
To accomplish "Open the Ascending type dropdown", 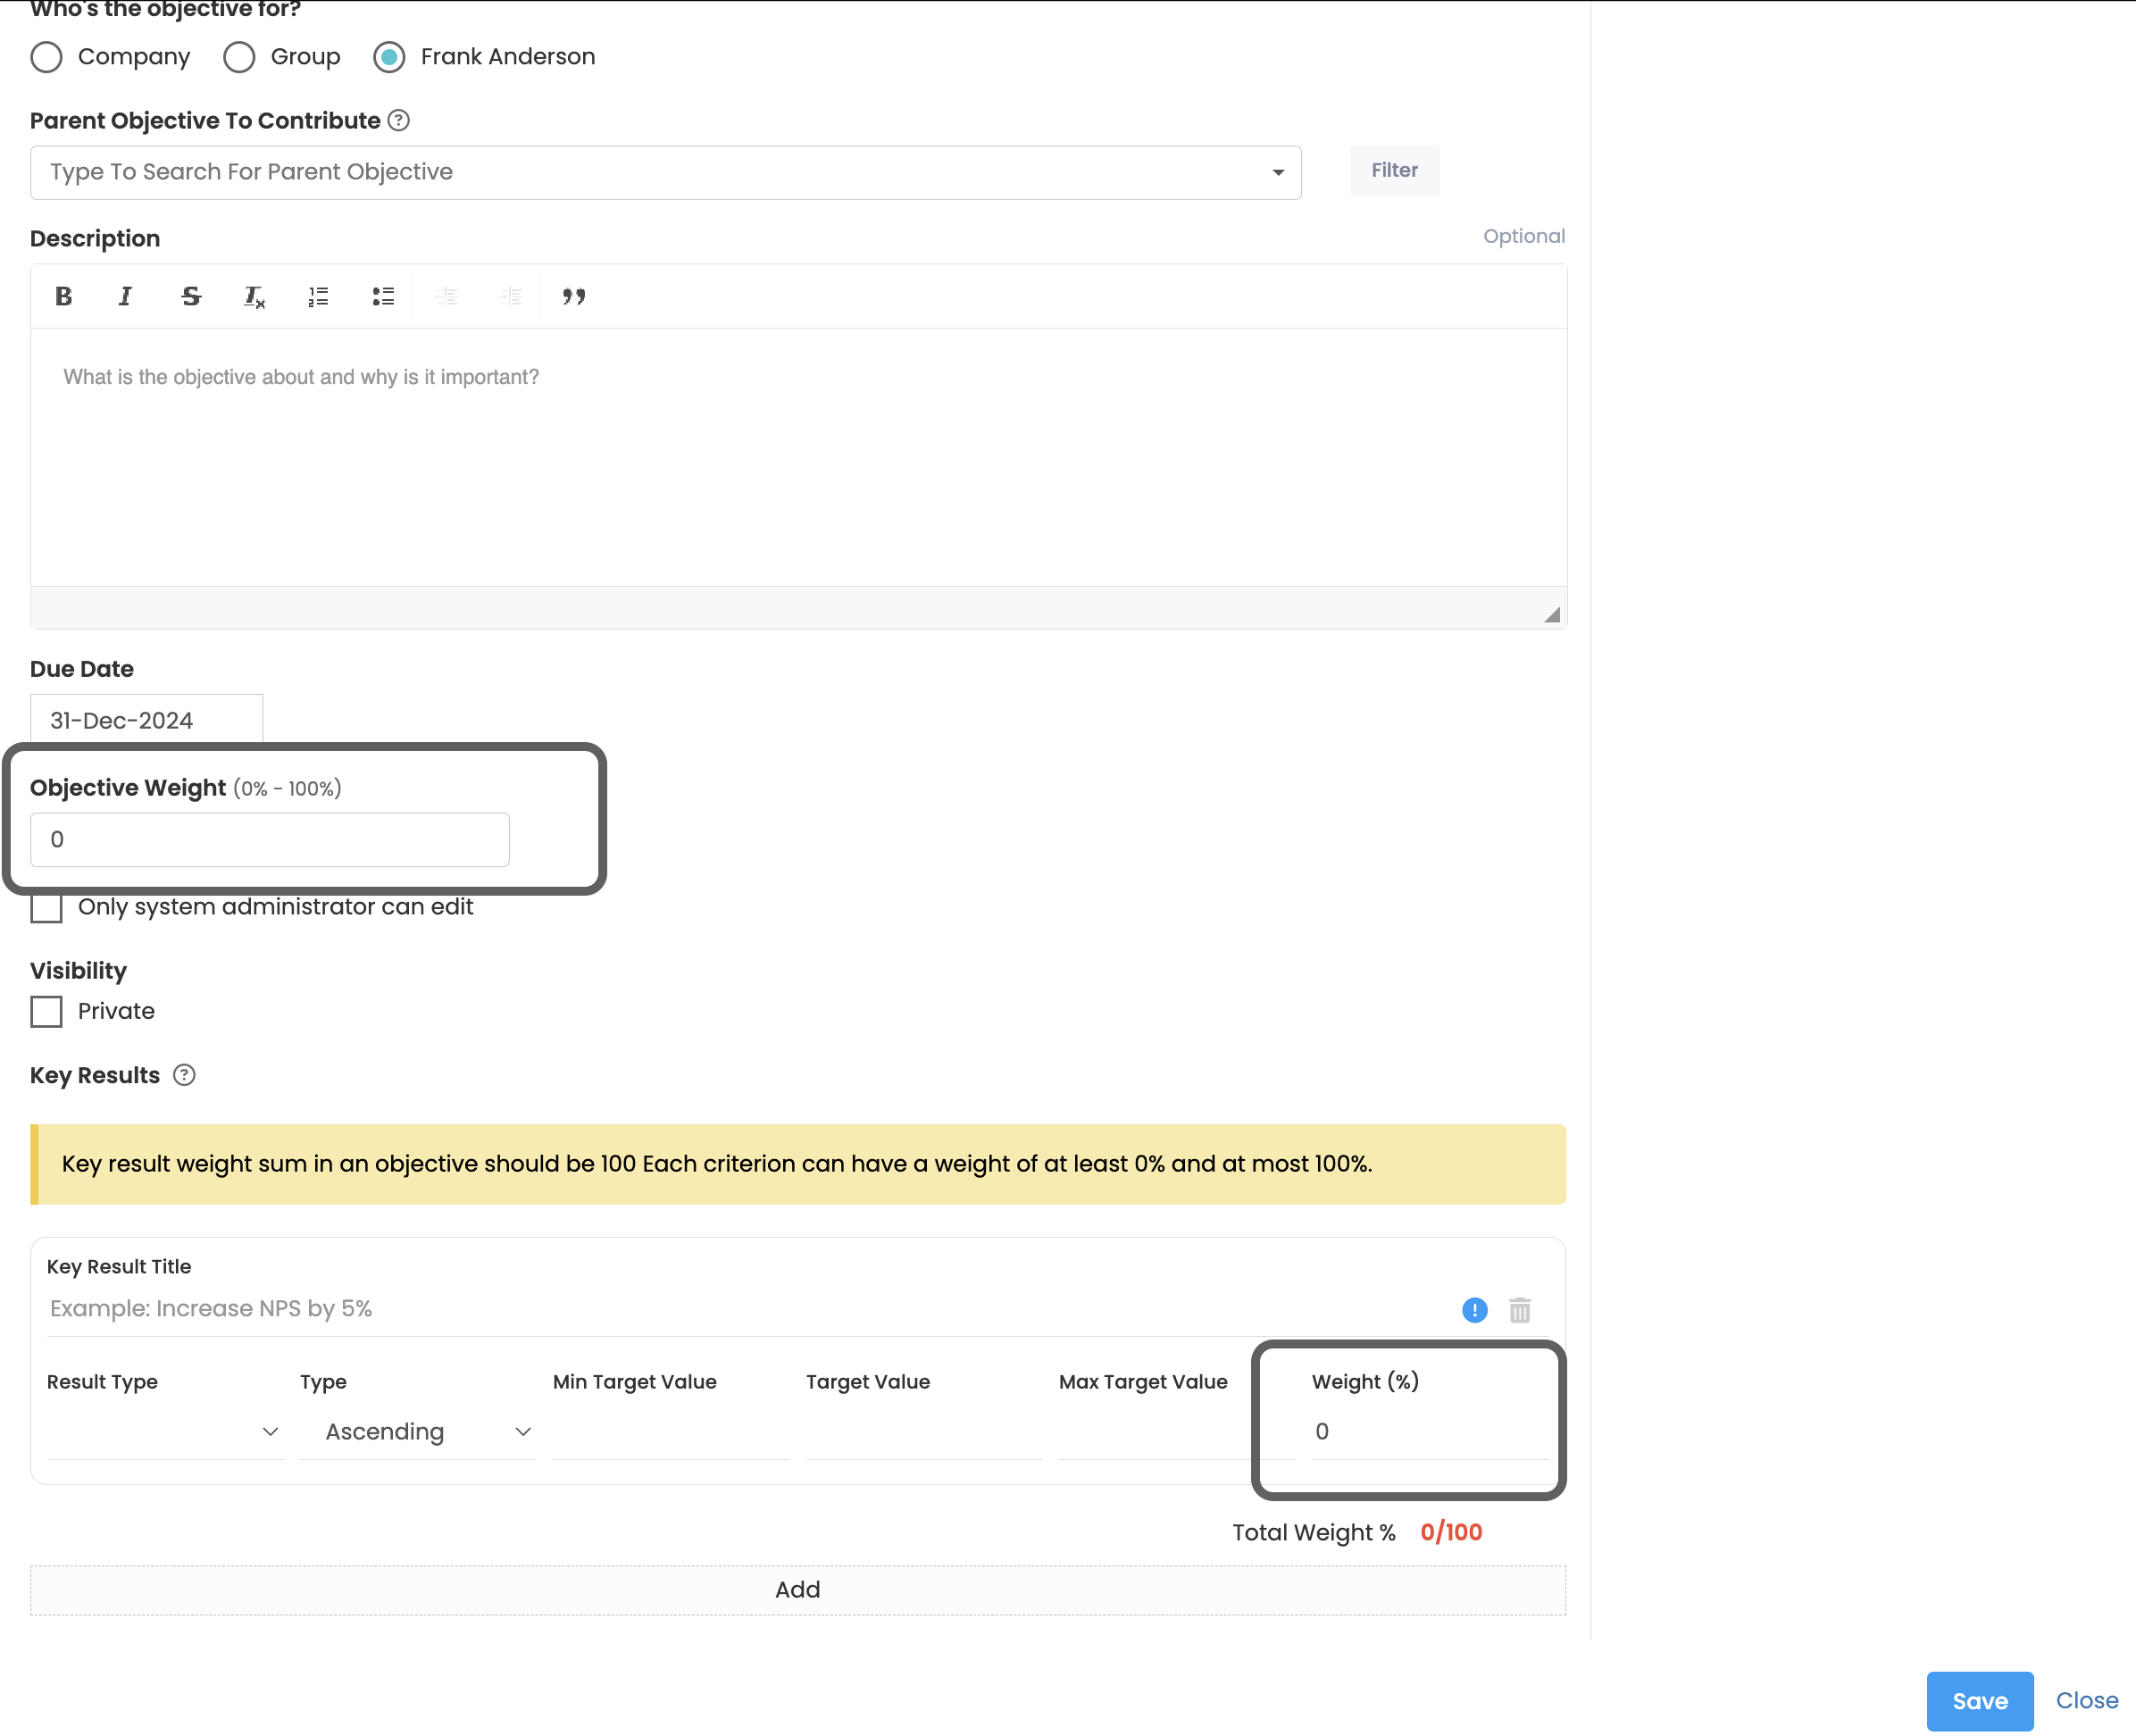I will (x=418, y=1432).
